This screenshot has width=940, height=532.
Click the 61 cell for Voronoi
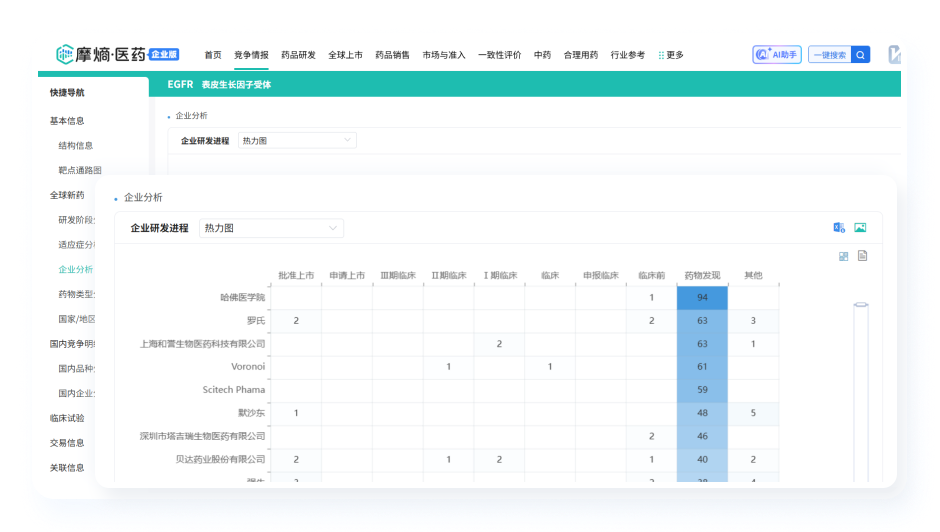tap(702, 366)
